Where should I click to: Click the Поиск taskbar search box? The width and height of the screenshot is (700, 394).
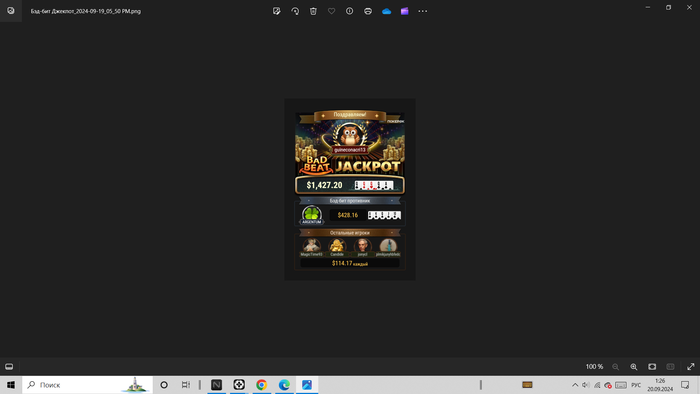point(88,385)
